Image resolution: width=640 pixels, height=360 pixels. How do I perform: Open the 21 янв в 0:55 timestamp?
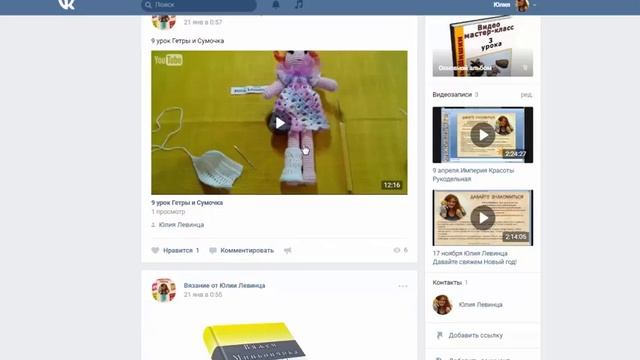[x=203, y=295]
